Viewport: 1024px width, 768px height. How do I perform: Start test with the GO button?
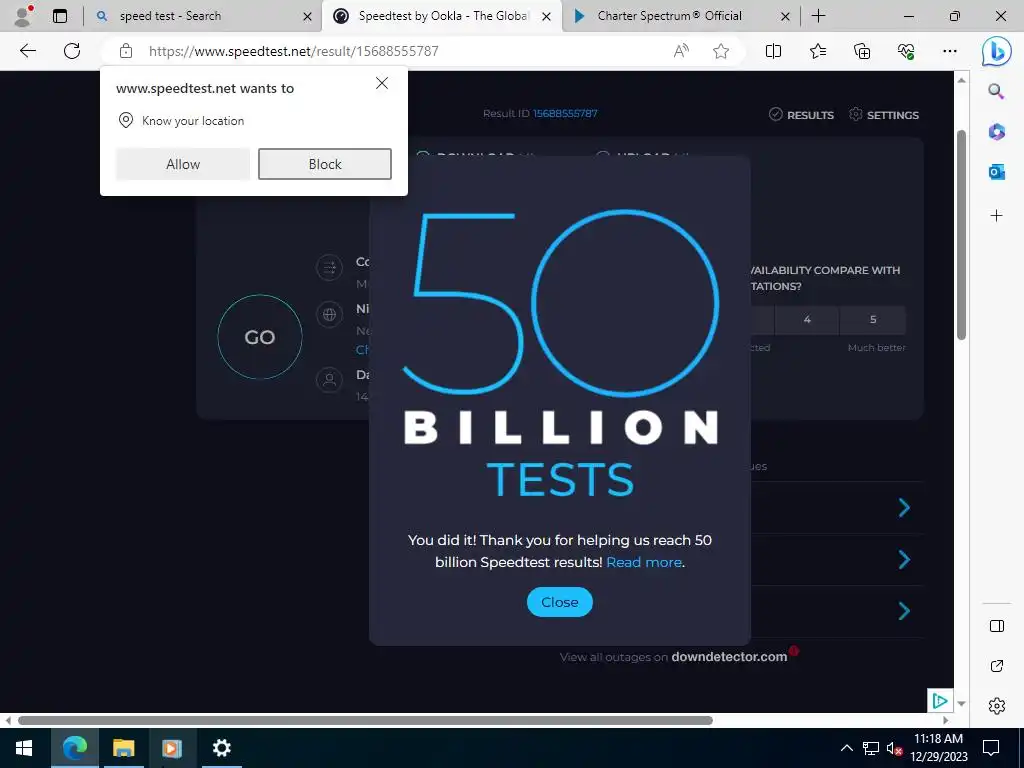tap(260, 337)
